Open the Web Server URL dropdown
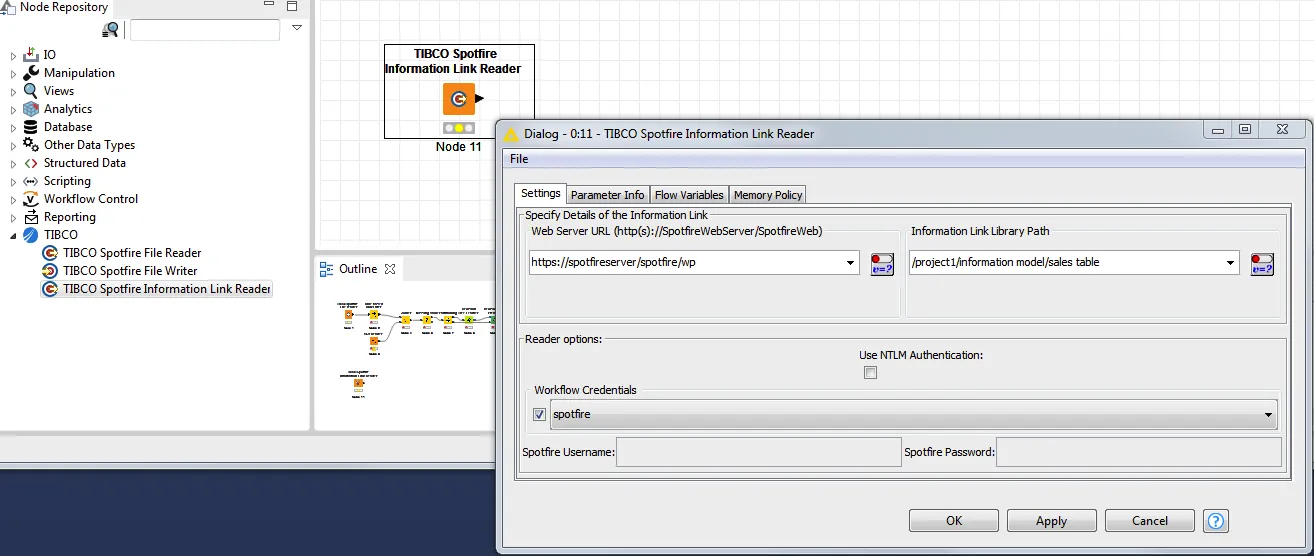The width and height of the screenshot is (1314, 556). [x=850, y=263]
